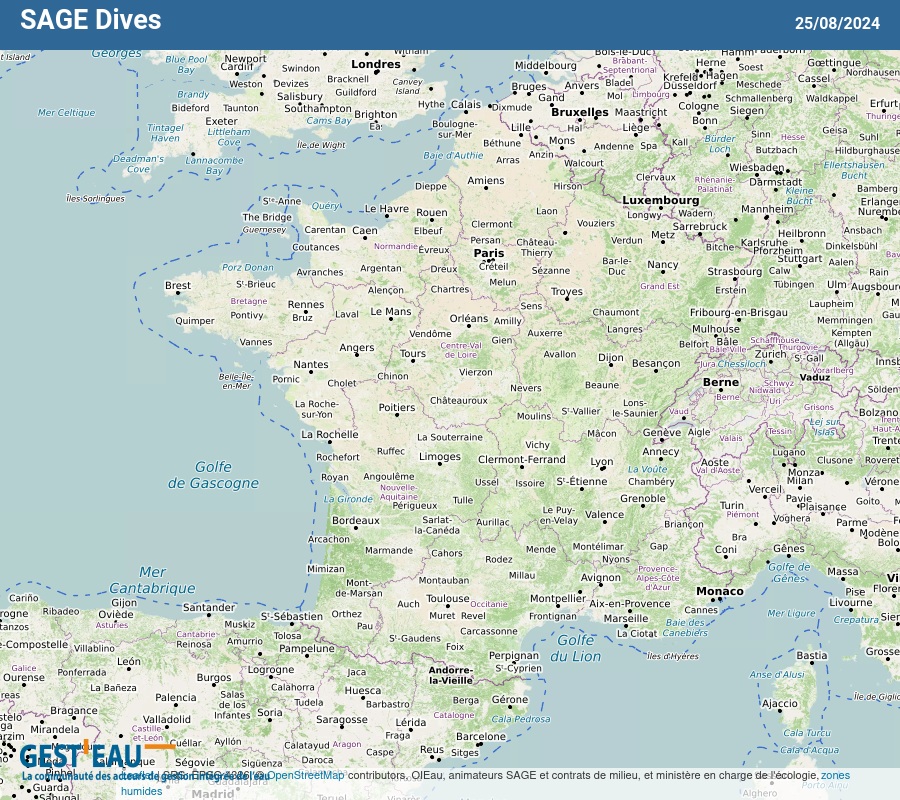Click the Ajaccio label on Corsica
900x800 pixels.
point(780,704)
